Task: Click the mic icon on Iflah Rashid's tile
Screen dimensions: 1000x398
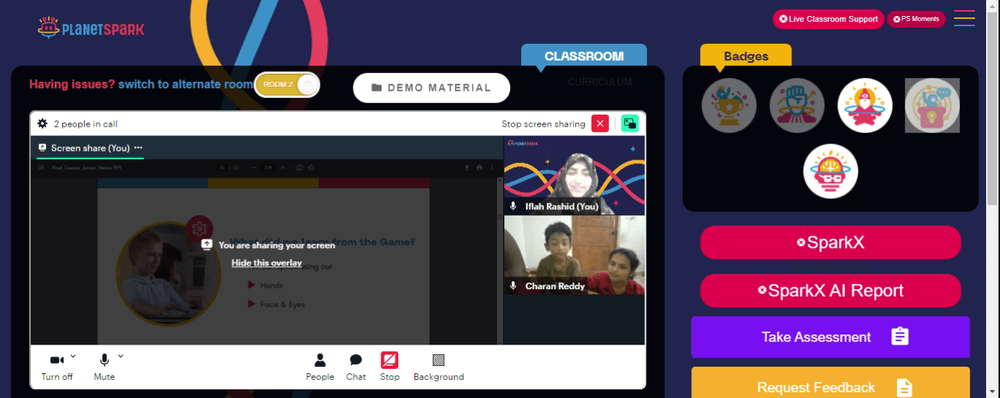Action: pyautogui.click(x=513, y=207)
